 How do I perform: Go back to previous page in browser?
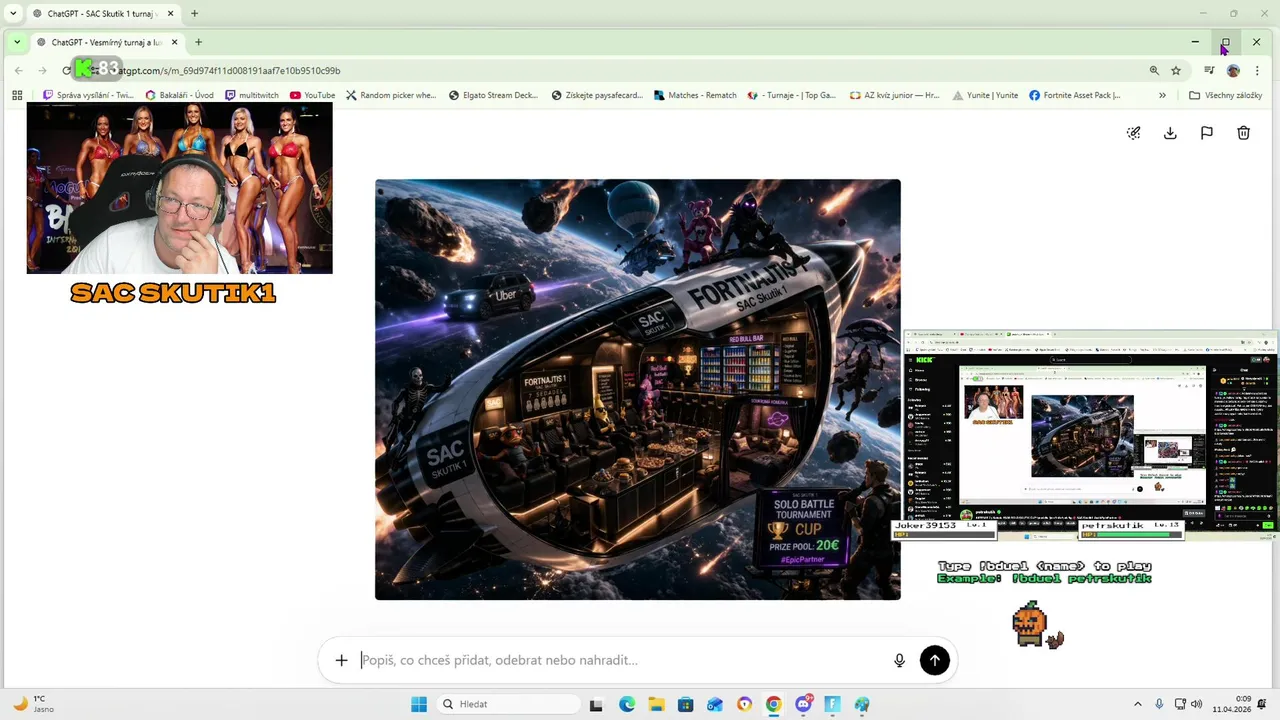click(18, 70)
